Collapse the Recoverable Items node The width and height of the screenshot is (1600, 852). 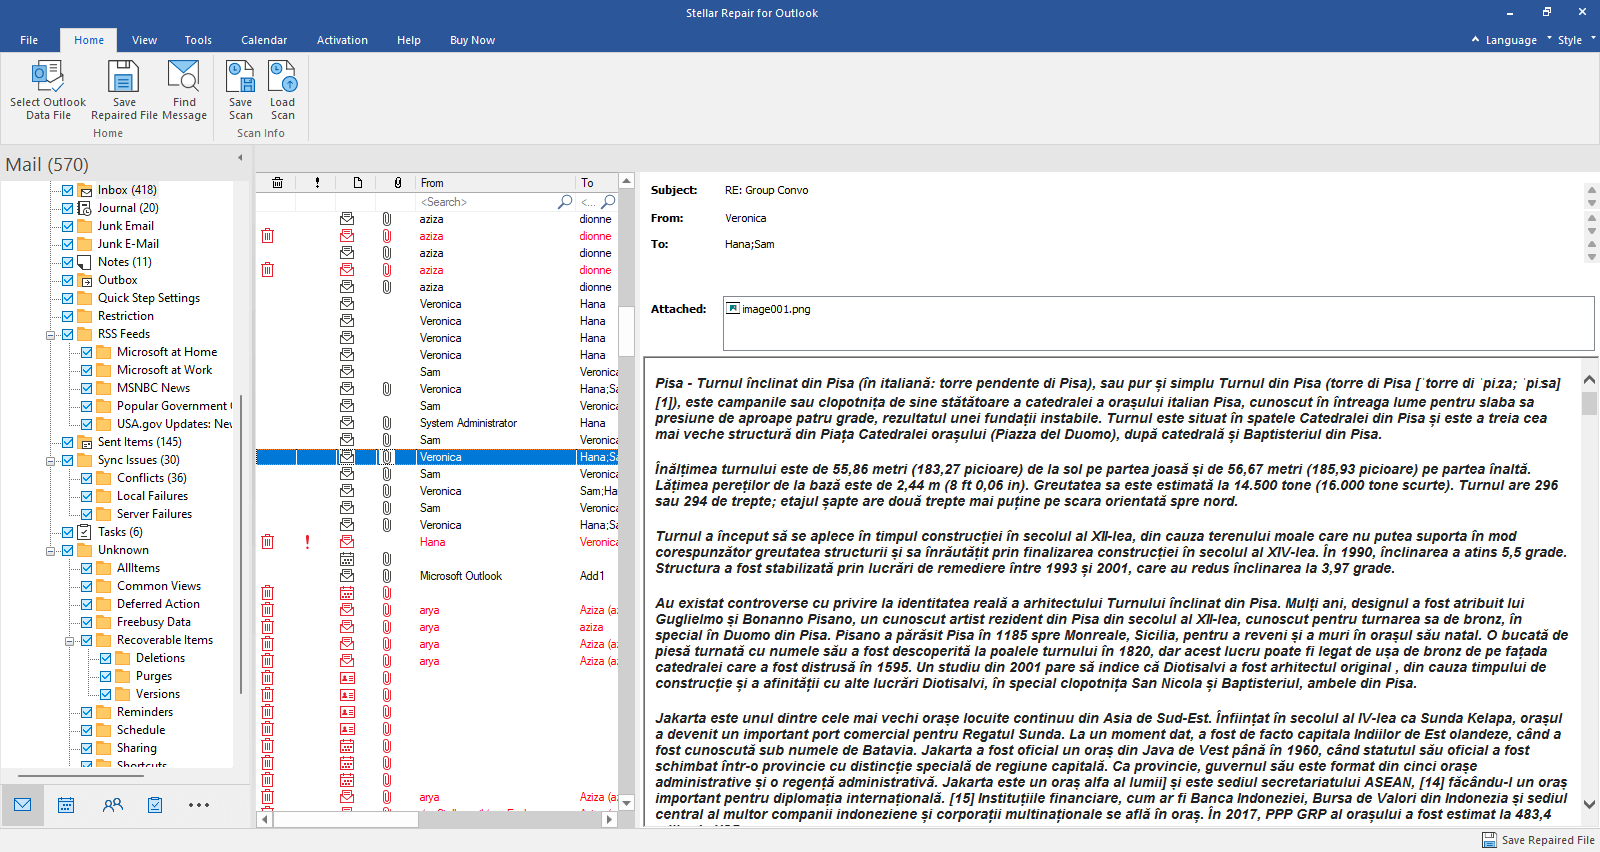point(69,641)
